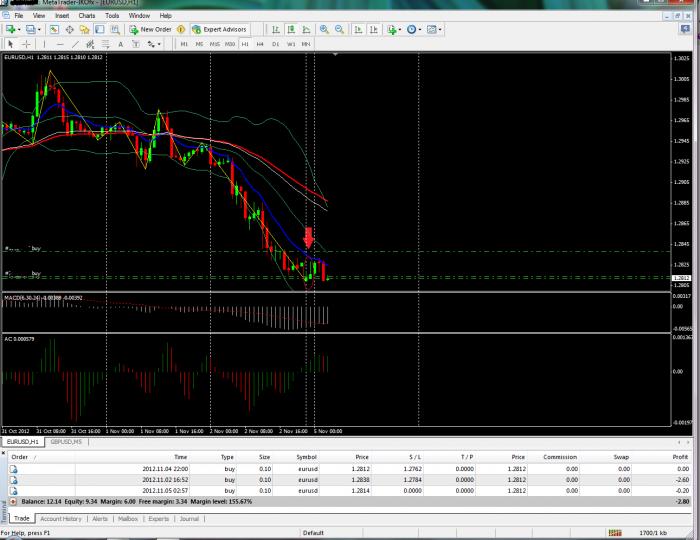The image size is (700, 540).
Task: Open the File menu
Action: (19, 16)
